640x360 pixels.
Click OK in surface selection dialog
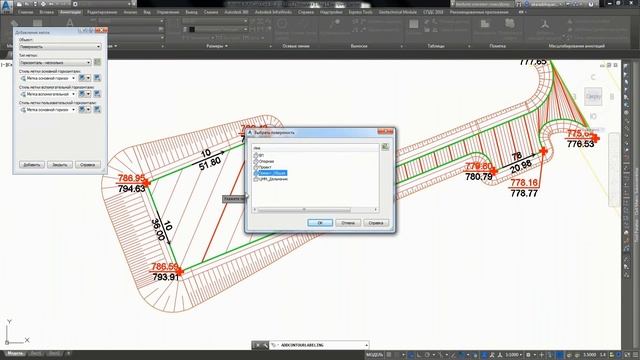320,223
